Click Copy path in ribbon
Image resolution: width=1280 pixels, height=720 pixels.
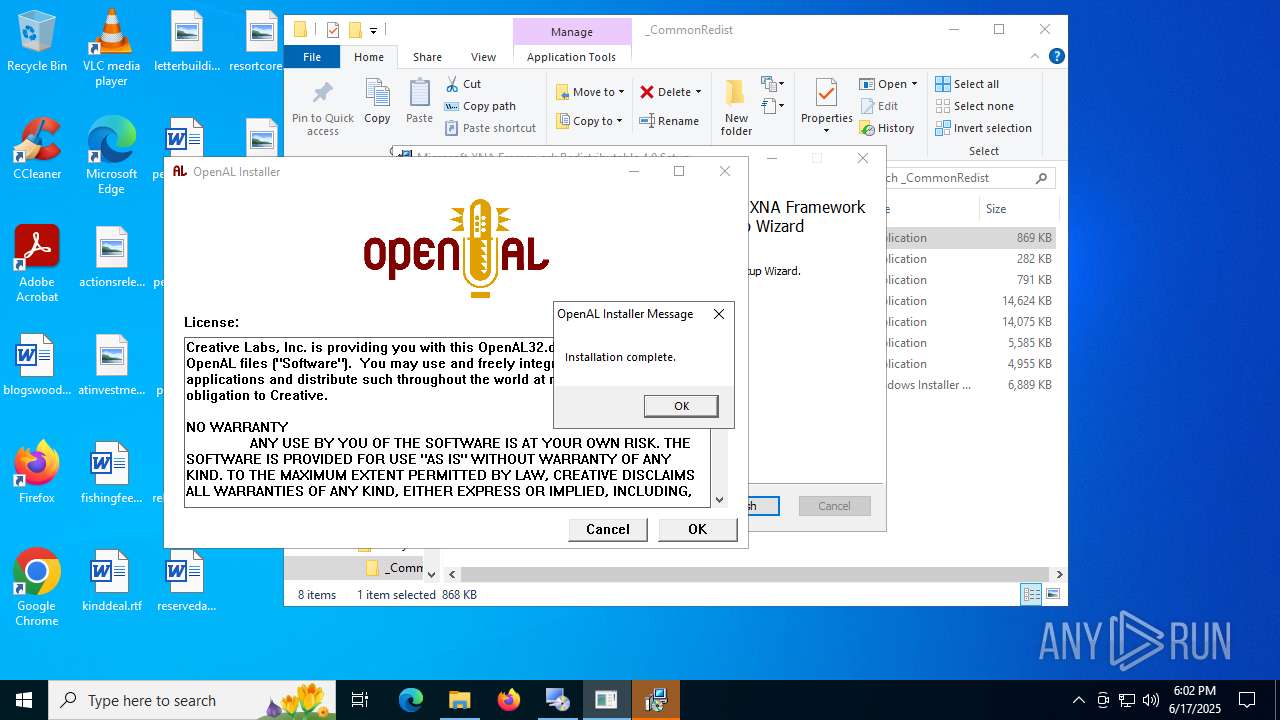click(x=480, y=106)
